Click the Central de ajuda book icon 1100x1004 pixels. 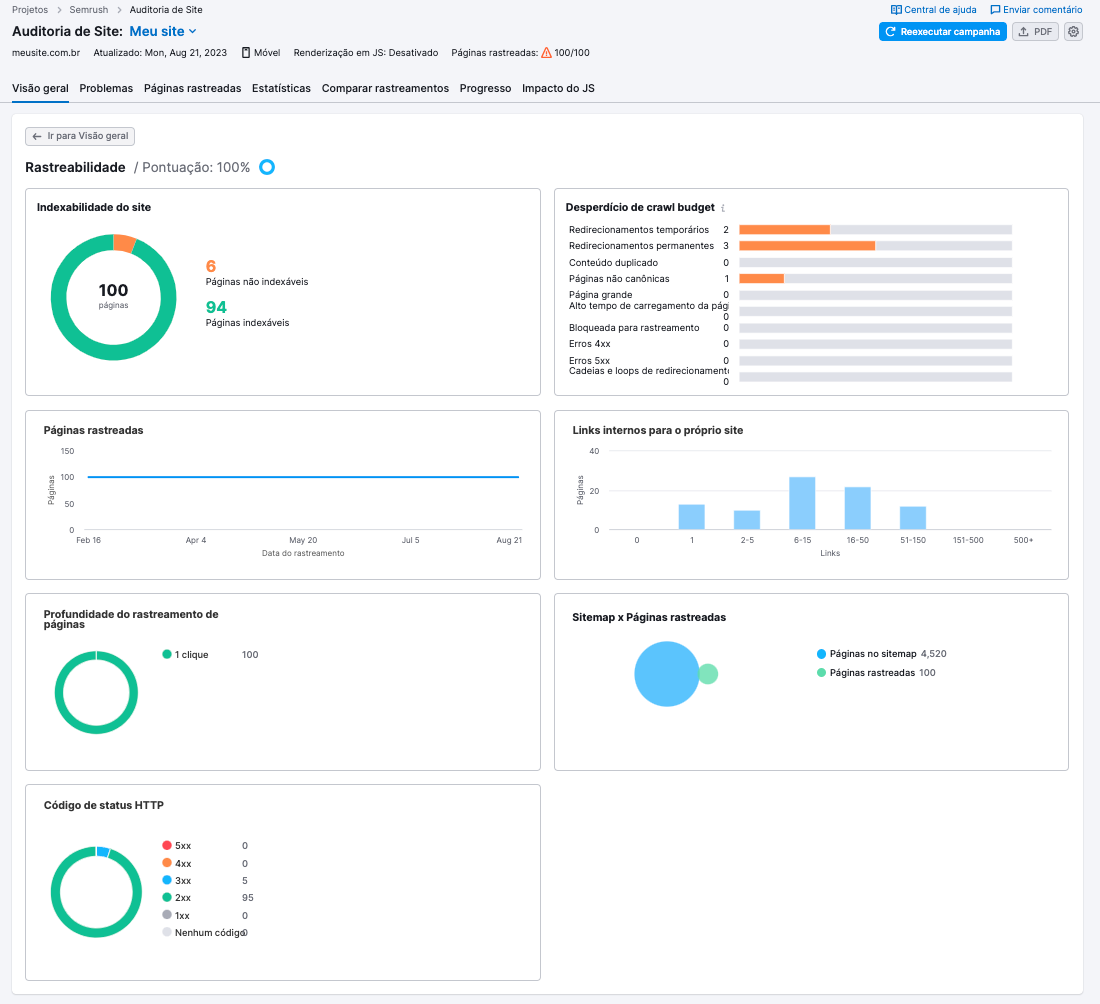coord(896,10)
